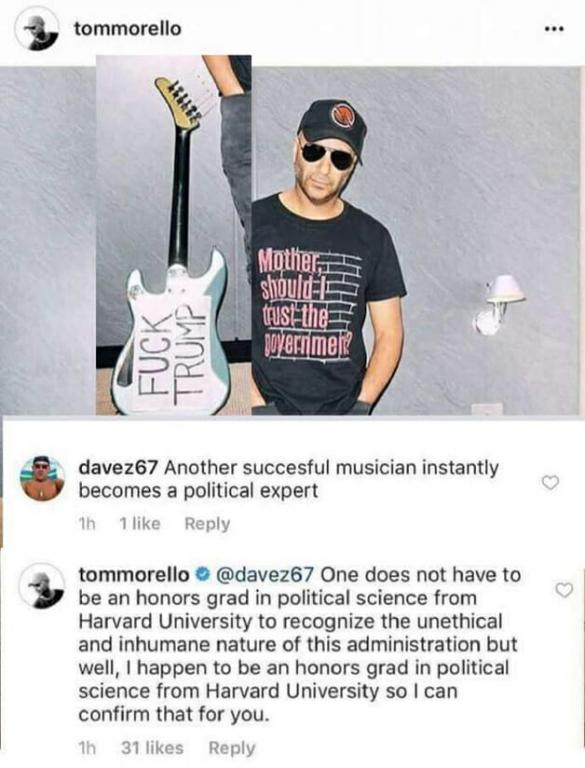View the '31 likes' on tommorello's reply
Screen dimensions: 585x768
(152, 748)
